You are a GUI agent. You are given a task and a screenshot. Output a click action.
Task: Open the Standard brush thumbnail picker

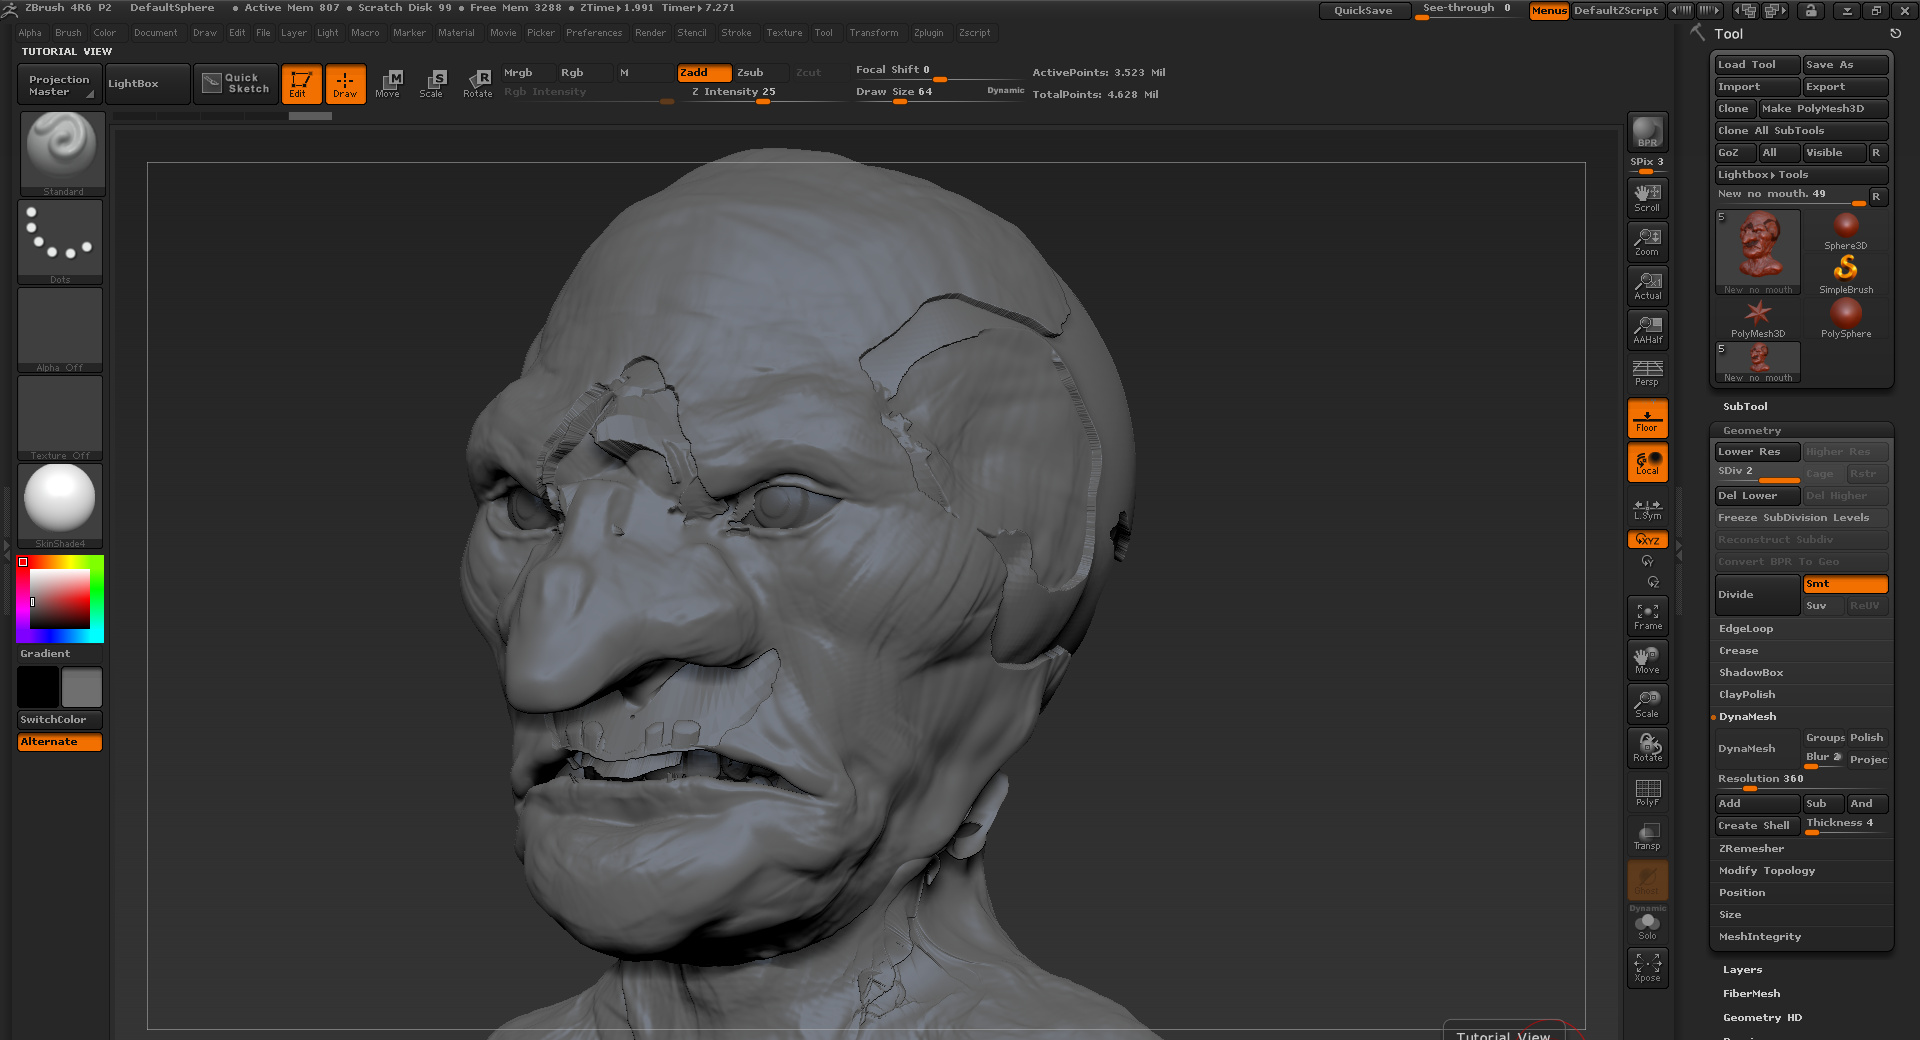coord(62,153)
